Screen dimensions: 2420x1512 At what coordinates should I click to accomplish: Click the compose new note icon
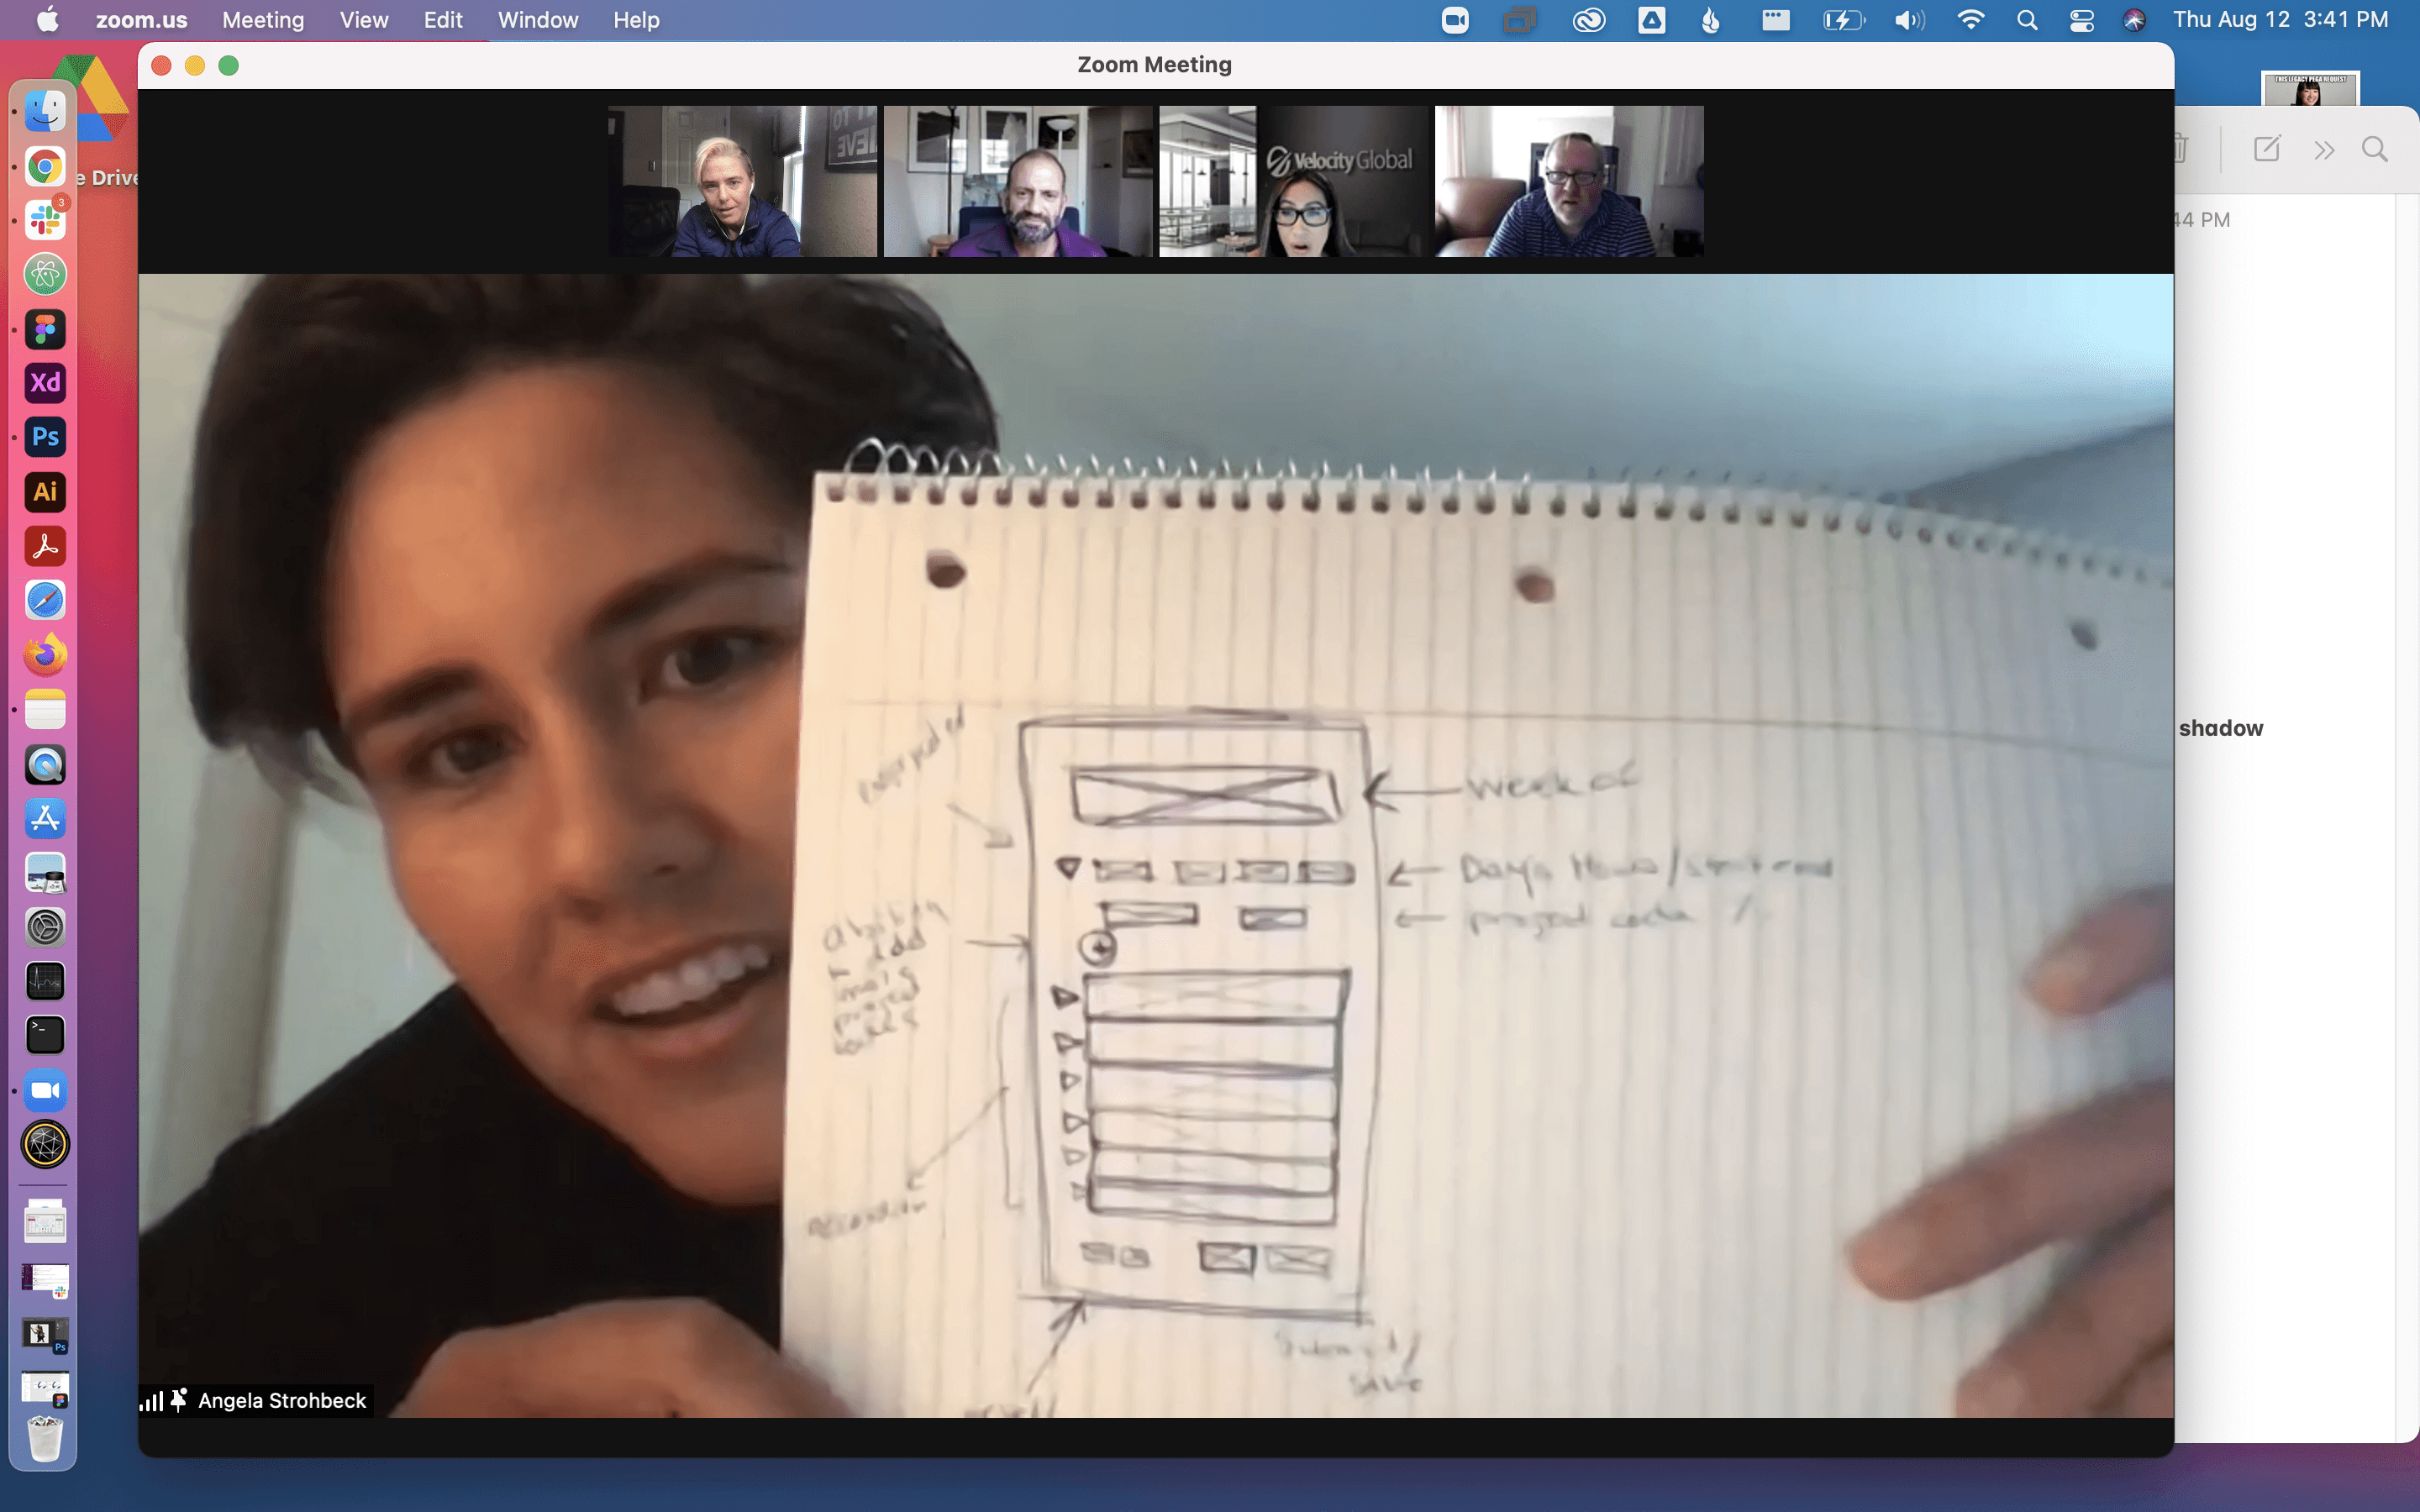point(2266,149)
